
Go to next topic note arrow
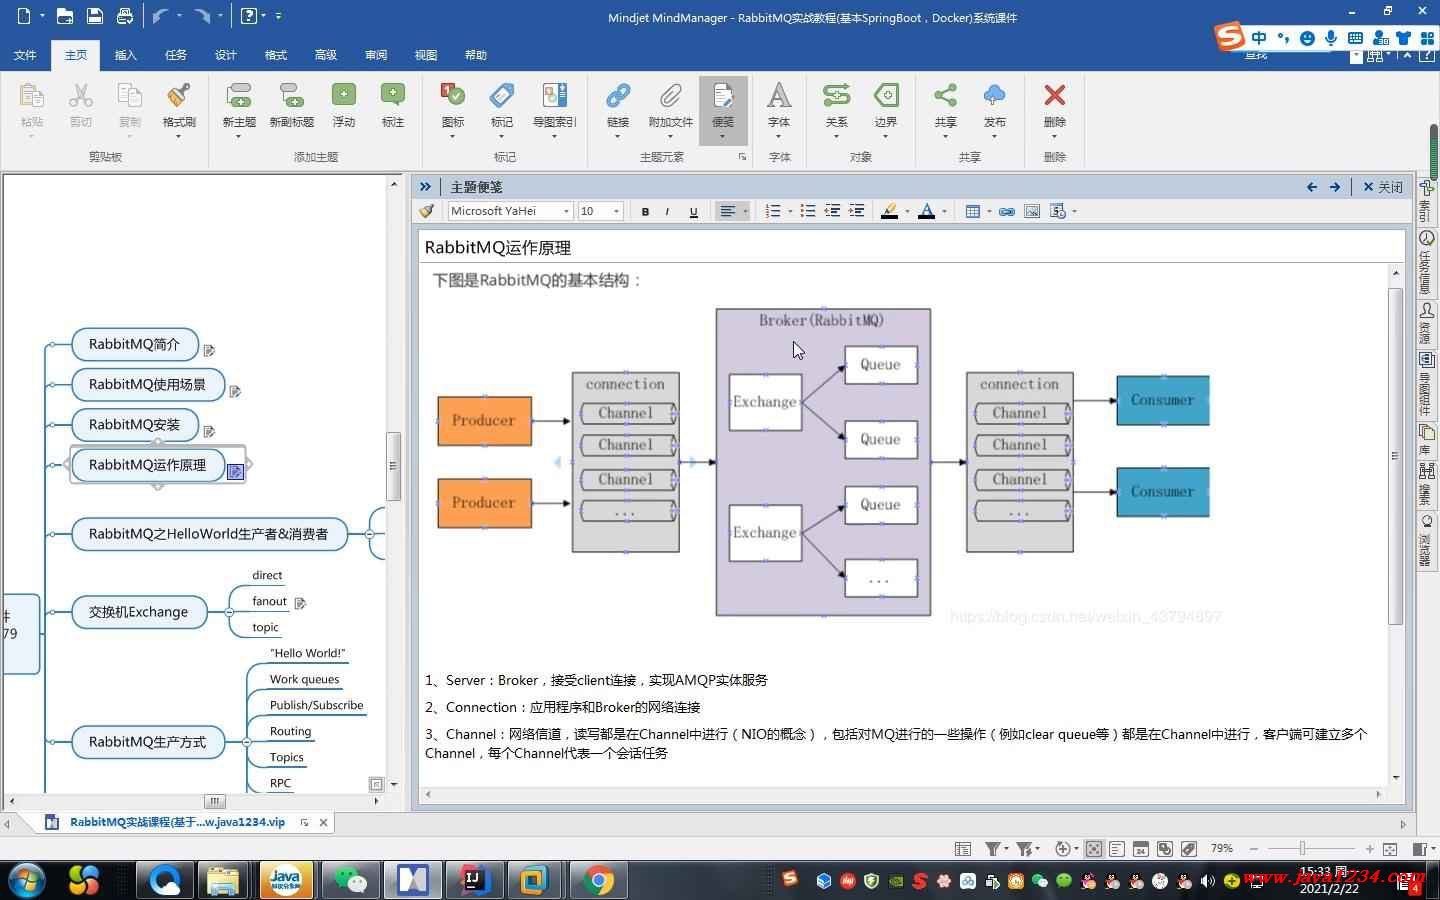pyautogui.click(x=1335, y=187)
